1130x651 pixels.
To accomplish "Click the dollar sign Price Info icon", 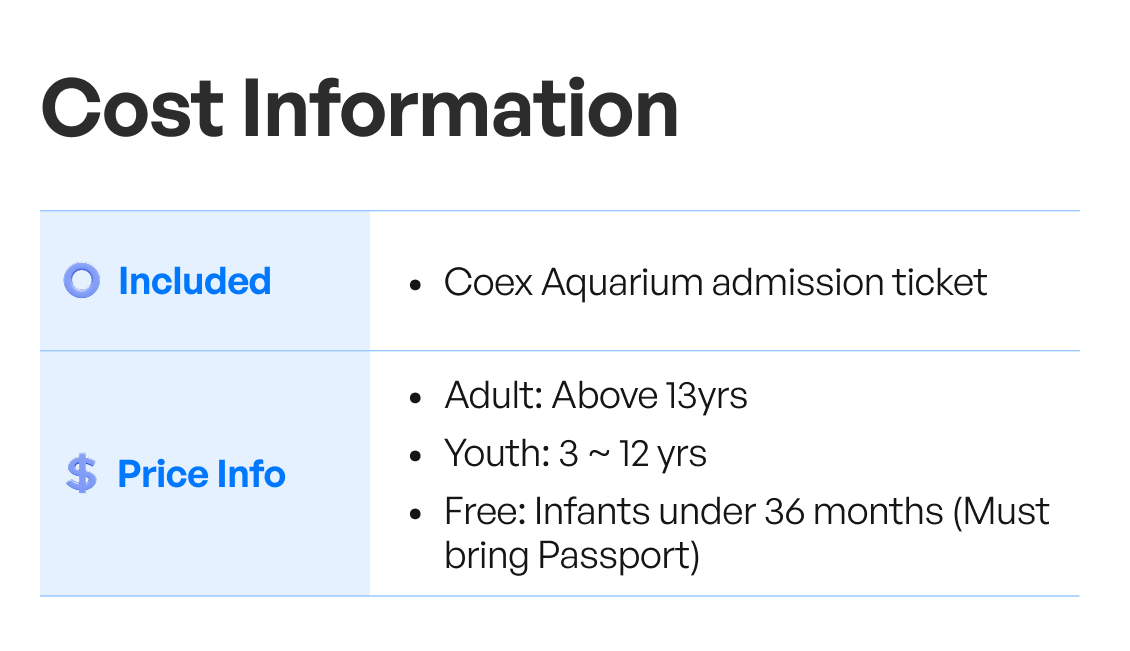I will click(81, 474).
